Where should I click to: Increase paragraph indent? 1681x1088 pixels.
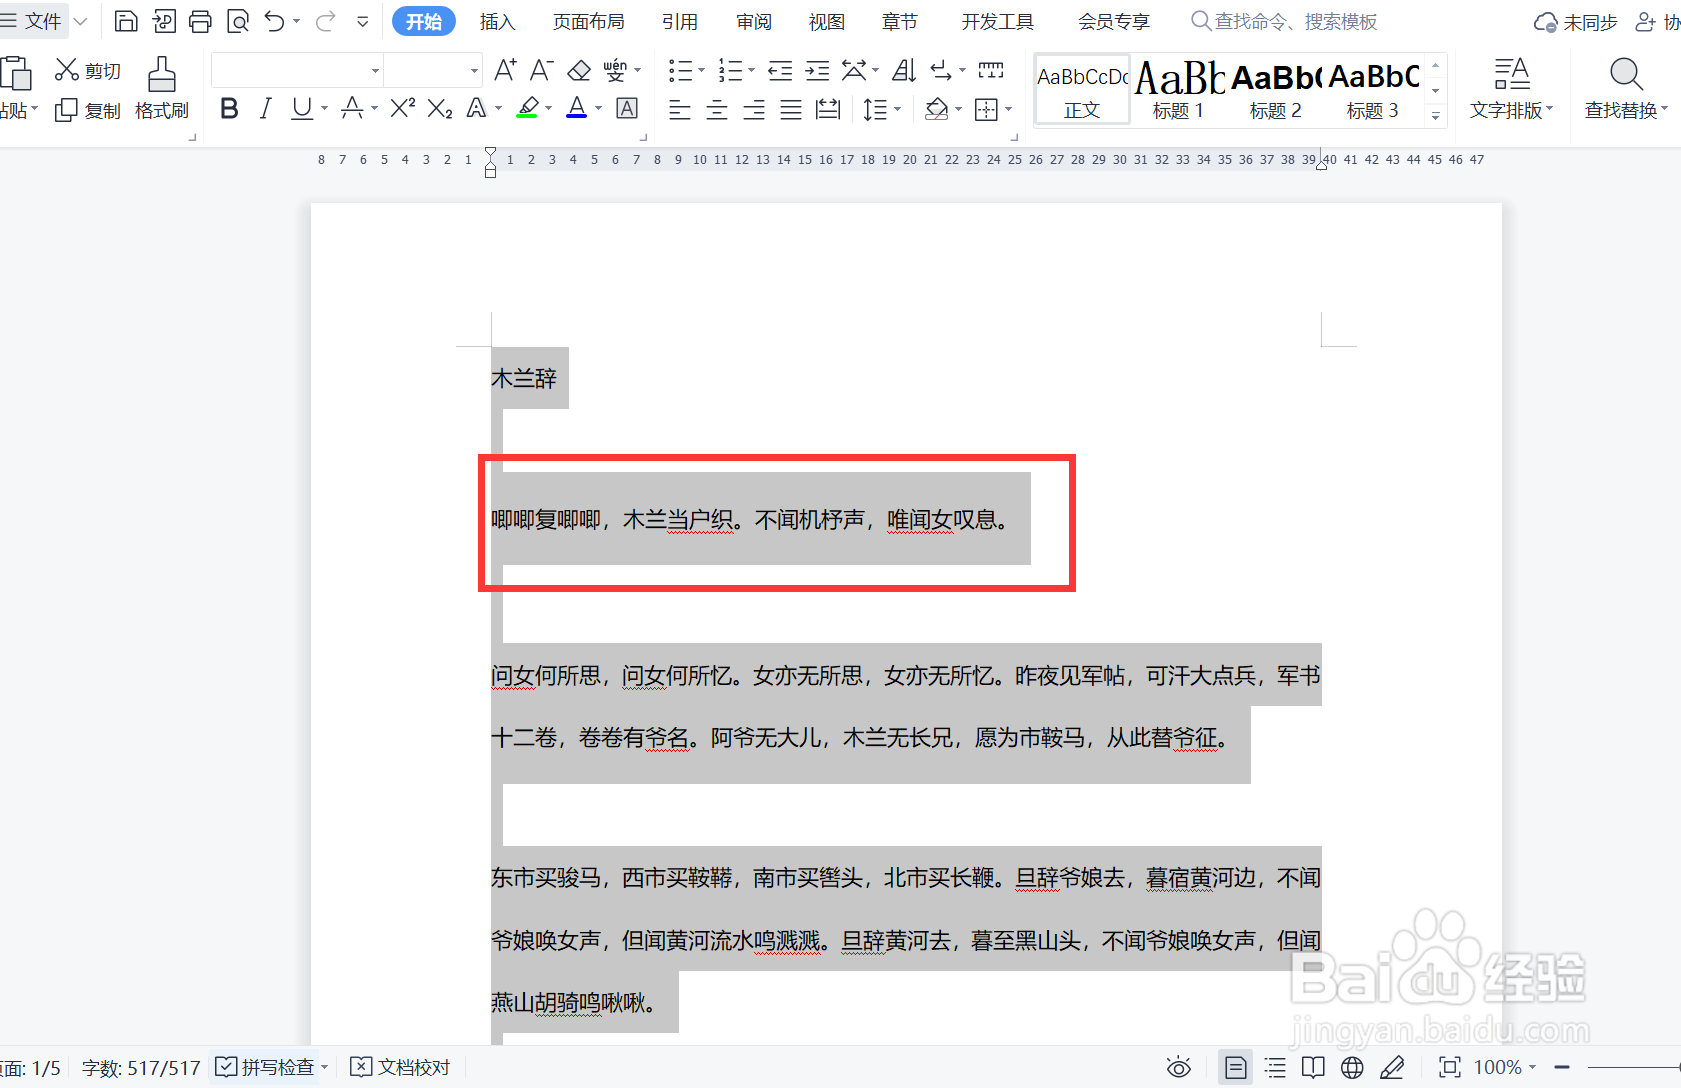tap(818, 70)
